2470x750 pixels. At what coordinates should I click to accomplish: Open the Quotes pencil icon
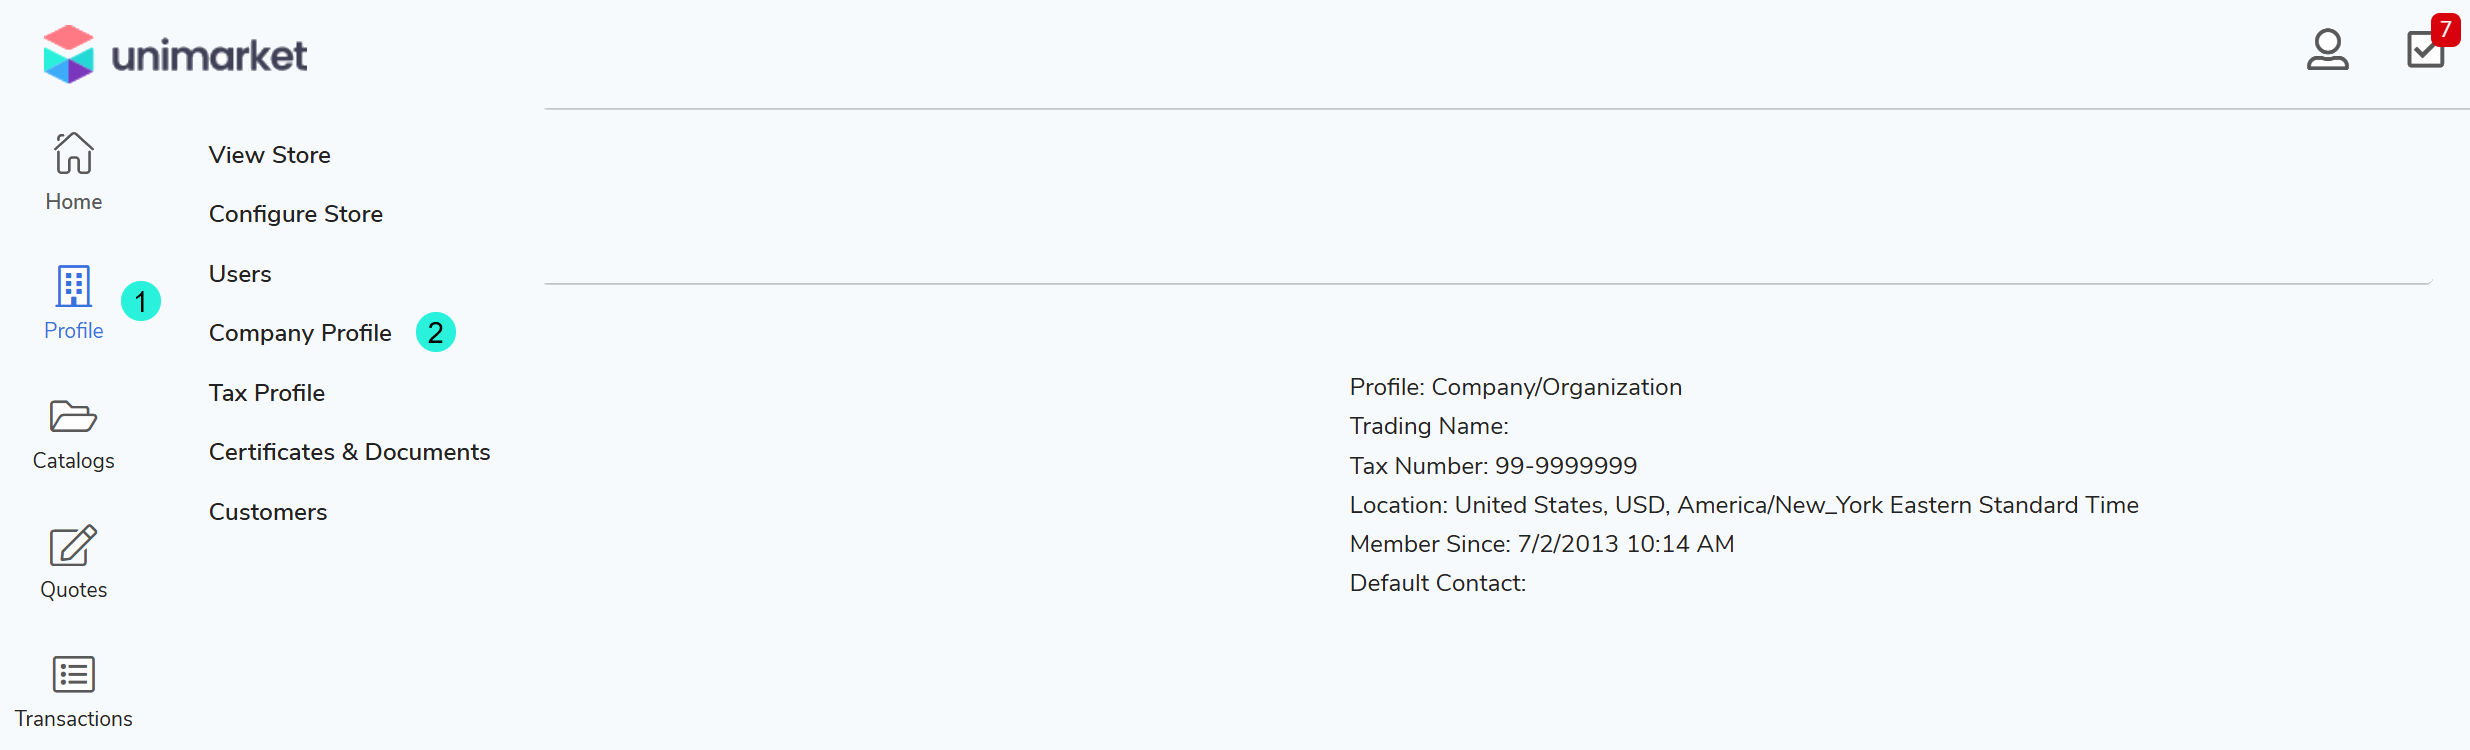point(73,546)
